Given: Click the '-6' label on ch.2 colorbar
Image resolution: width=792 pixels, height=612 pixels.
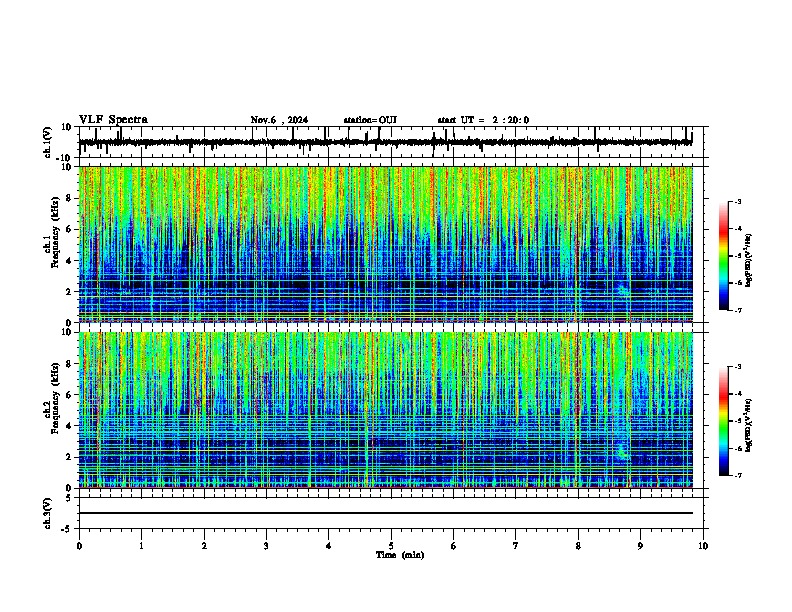Looking at the screenshot, I should coord(738,448).
